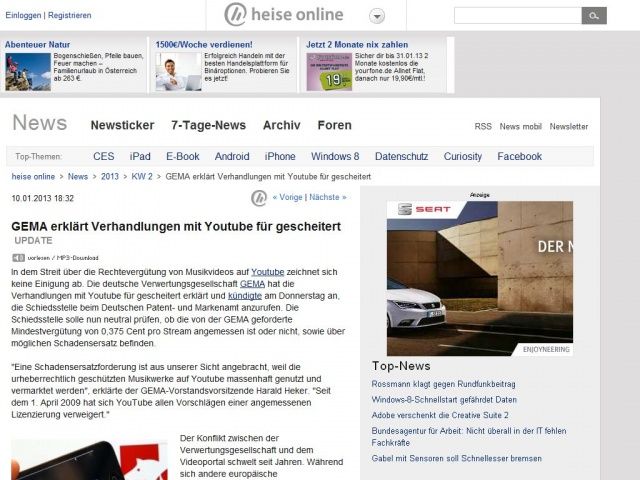Open the Archiv tab

[282, 125]
